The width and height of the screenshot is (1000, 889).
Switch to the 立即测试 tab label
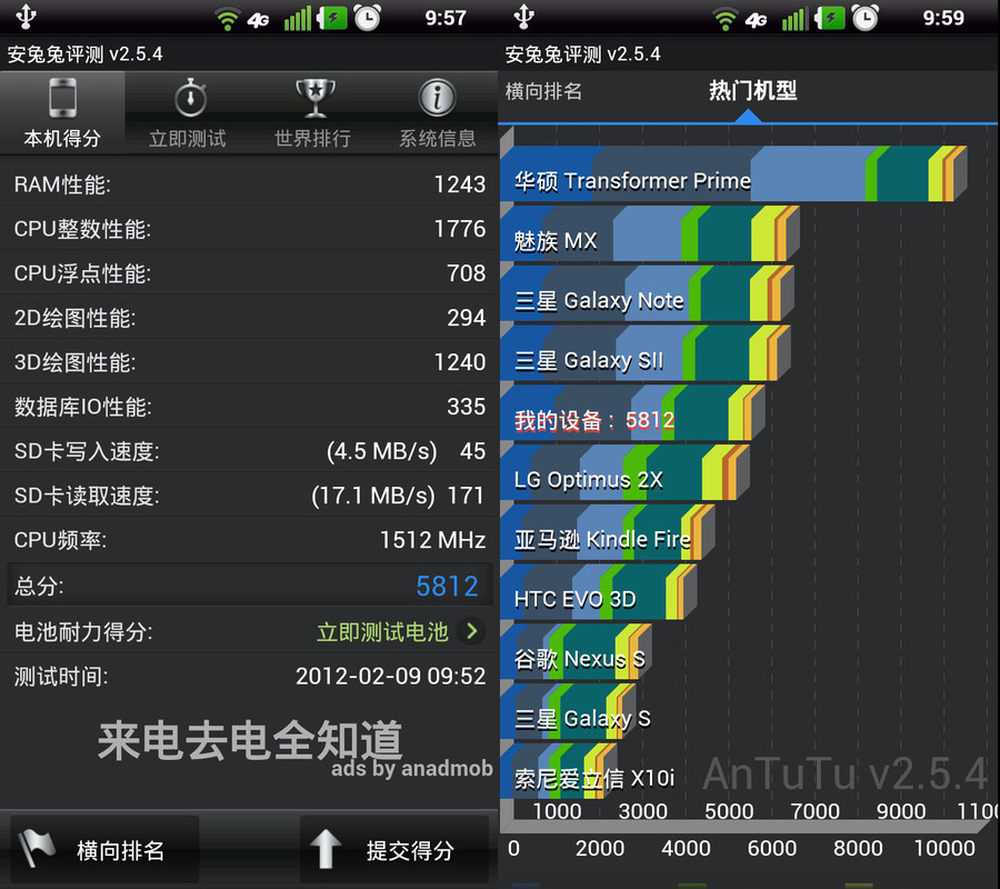(187, 138)
